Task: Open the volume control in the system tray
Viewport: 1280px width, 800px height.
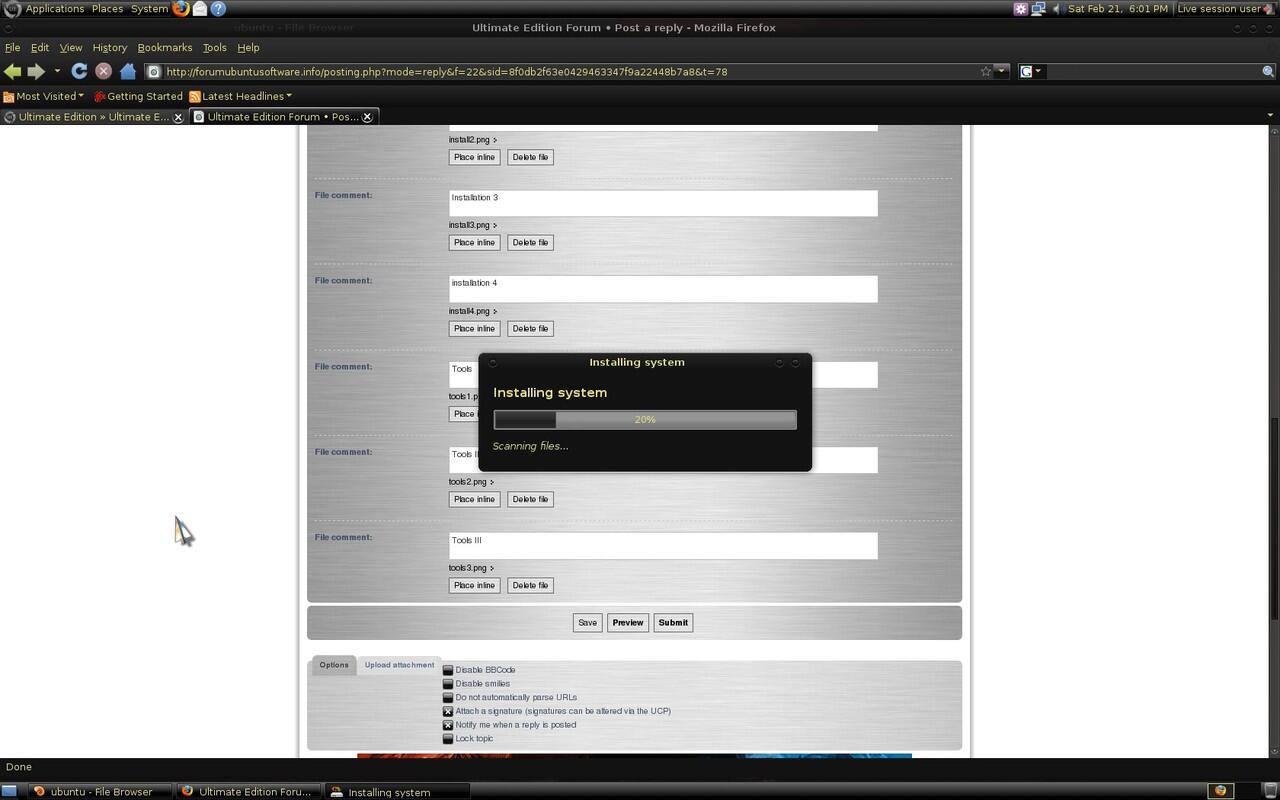Action: (1058, 9)
